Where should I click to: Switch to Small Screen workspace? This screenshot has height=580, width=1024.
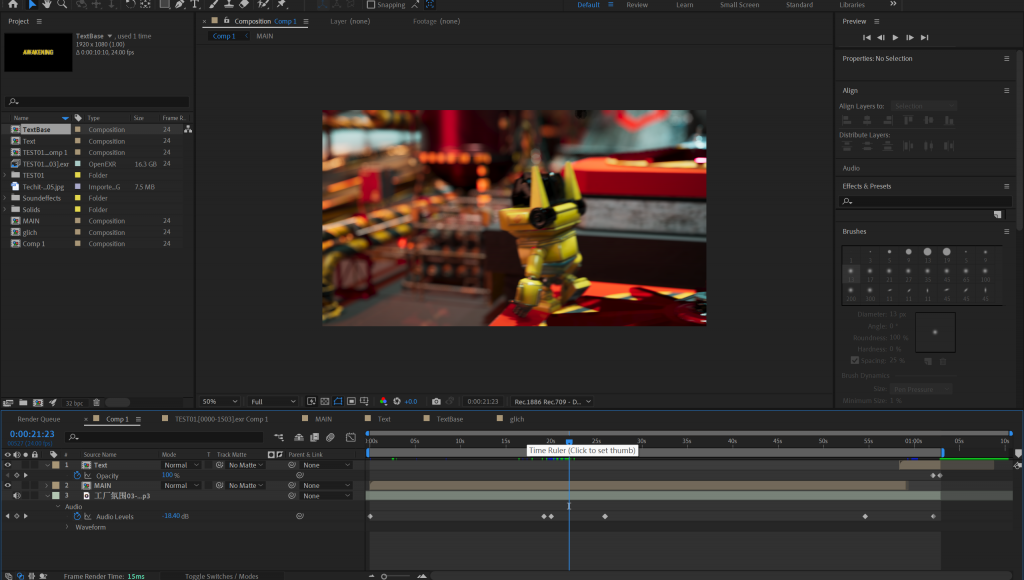pyautogui.click(x=739, y=5)
